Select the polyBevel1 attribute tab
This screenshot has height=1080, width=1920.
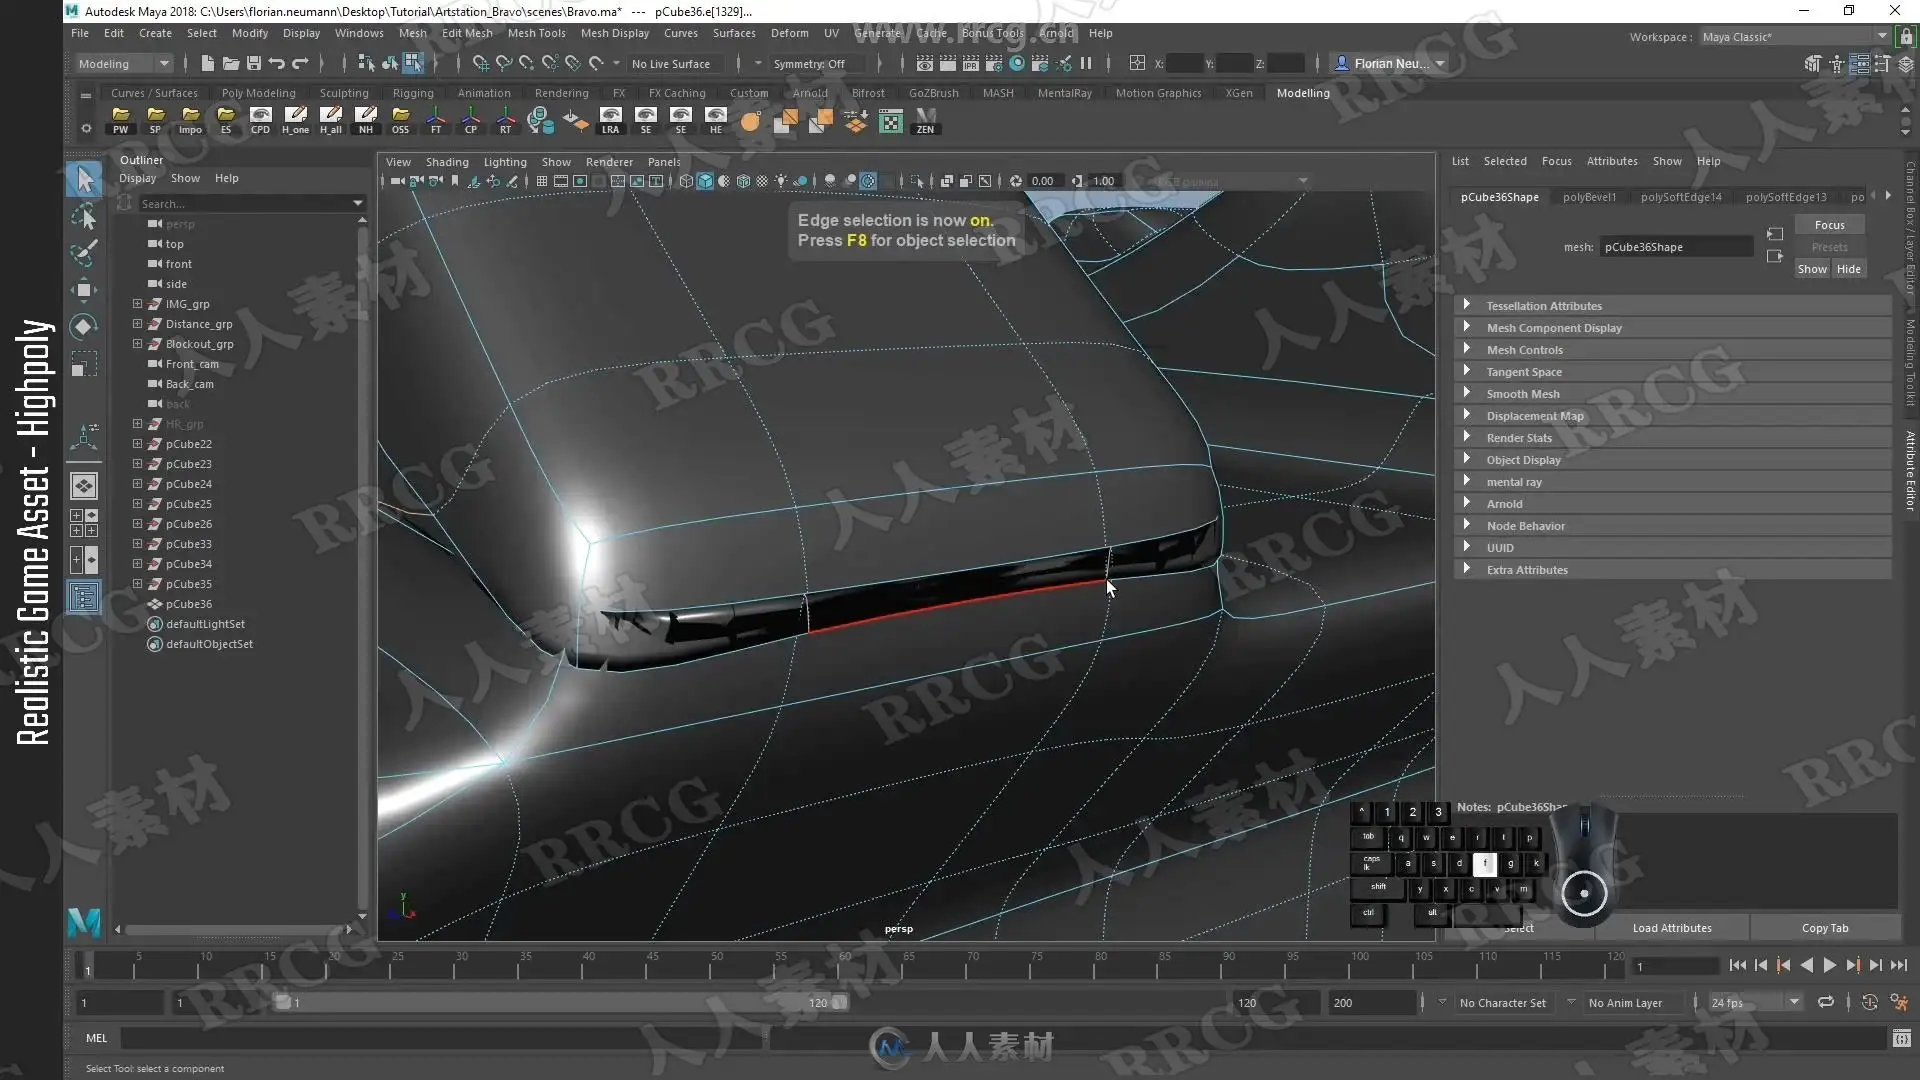click(x=1589, y=197)
